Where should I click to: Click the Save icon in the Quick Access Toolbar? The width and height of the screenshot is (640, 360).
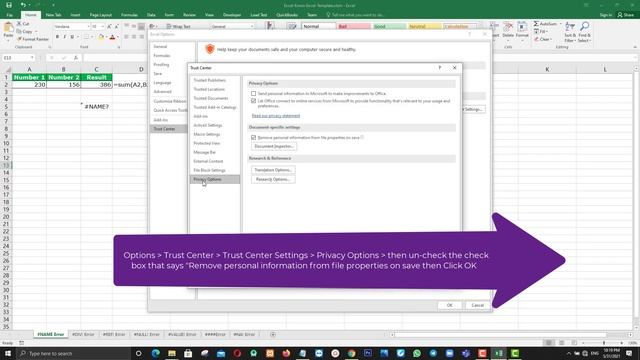click(9, 5)
